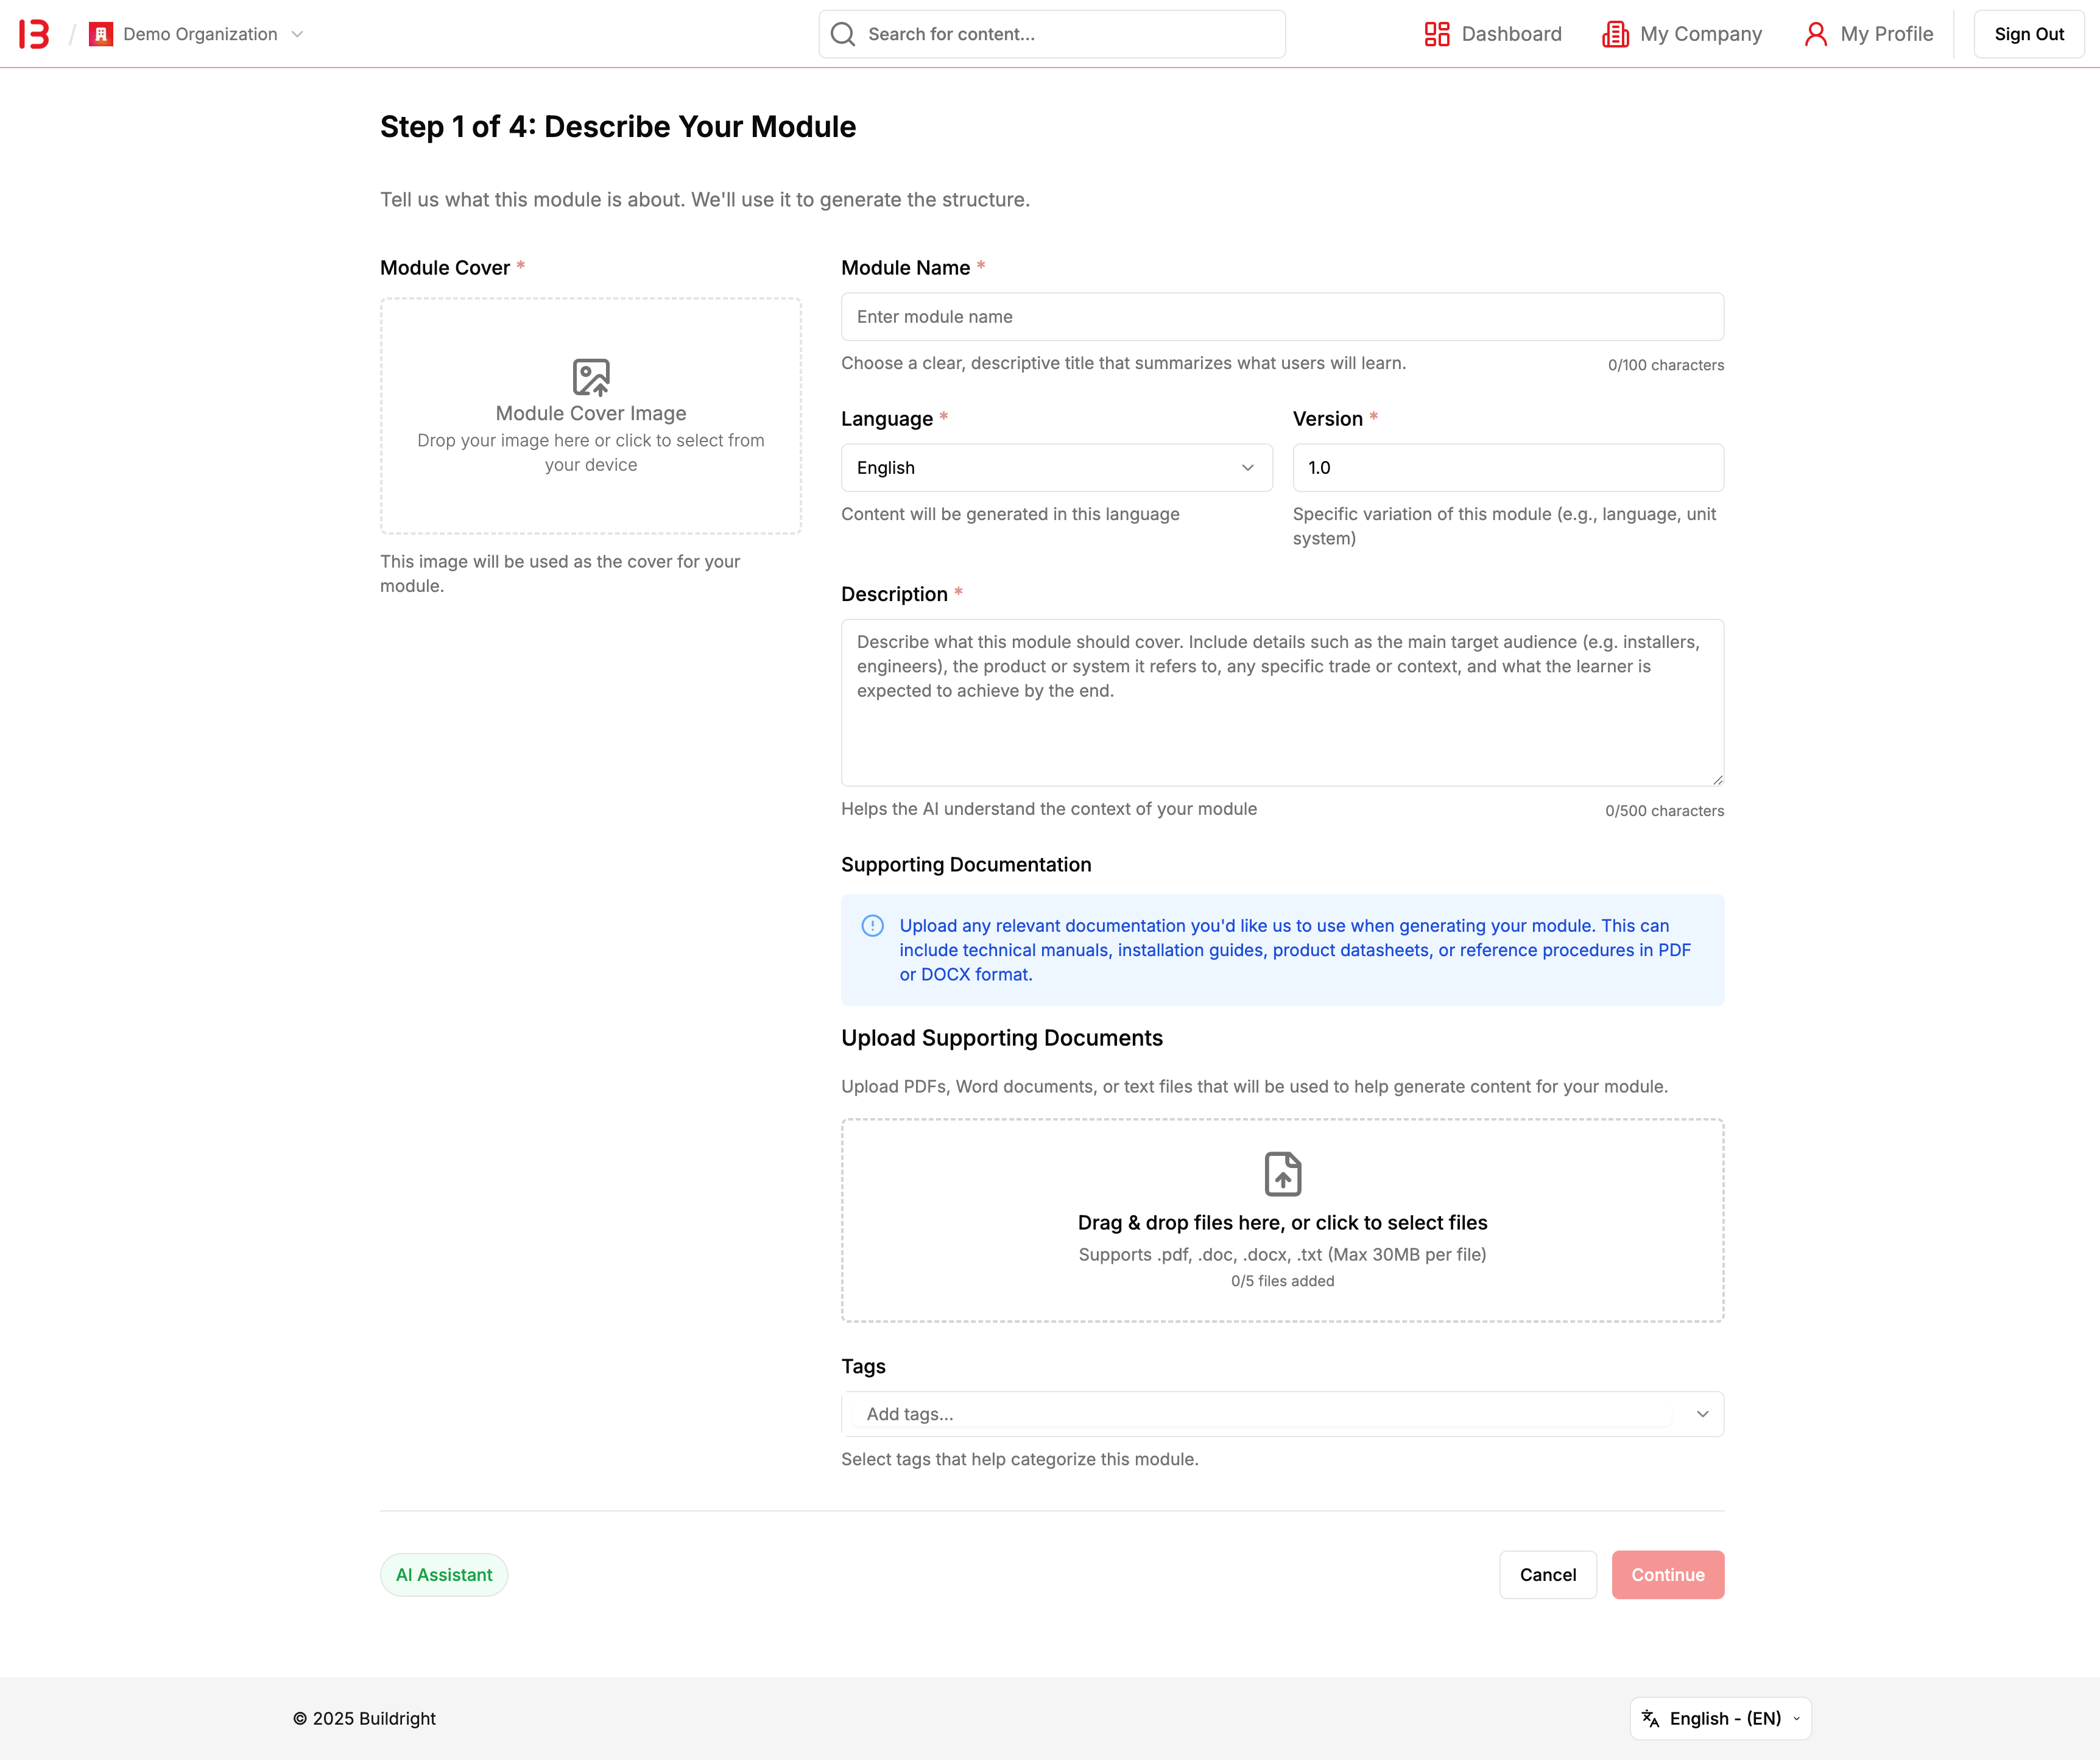Click the Buildright logo icon

tap(35, 34)
